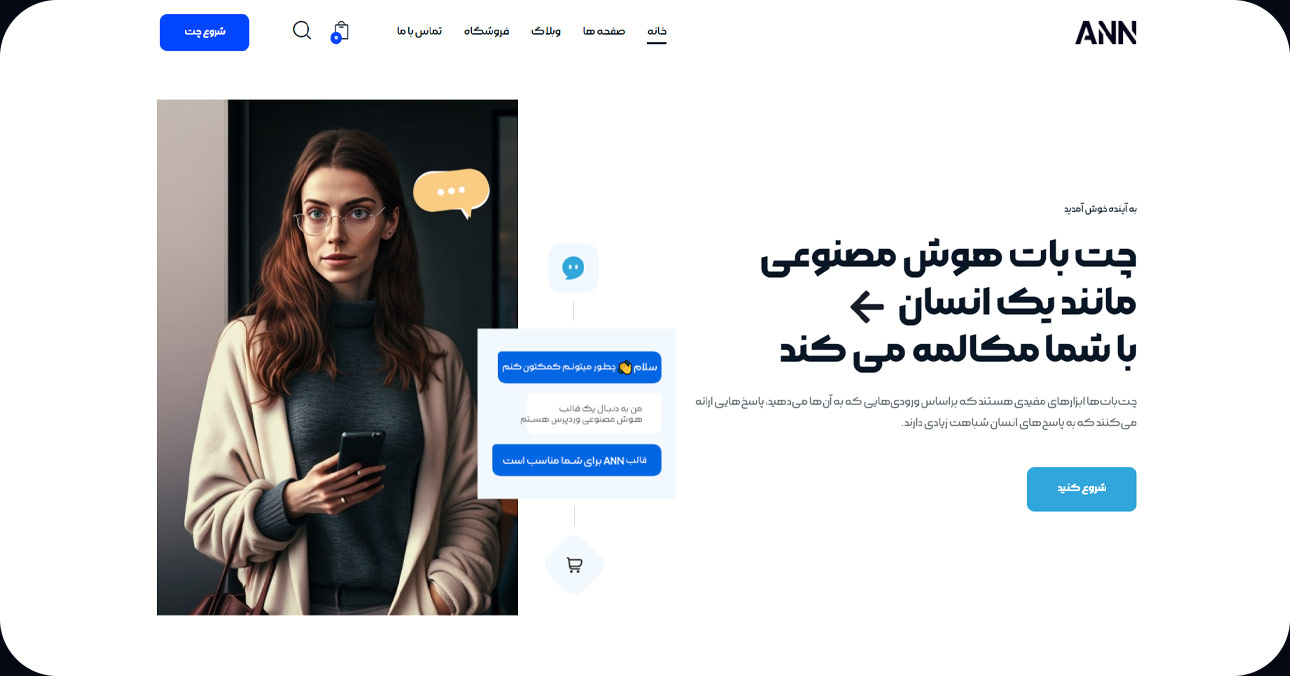Open the search magnifier icon

pyautogui.click(x=302, y=31)
